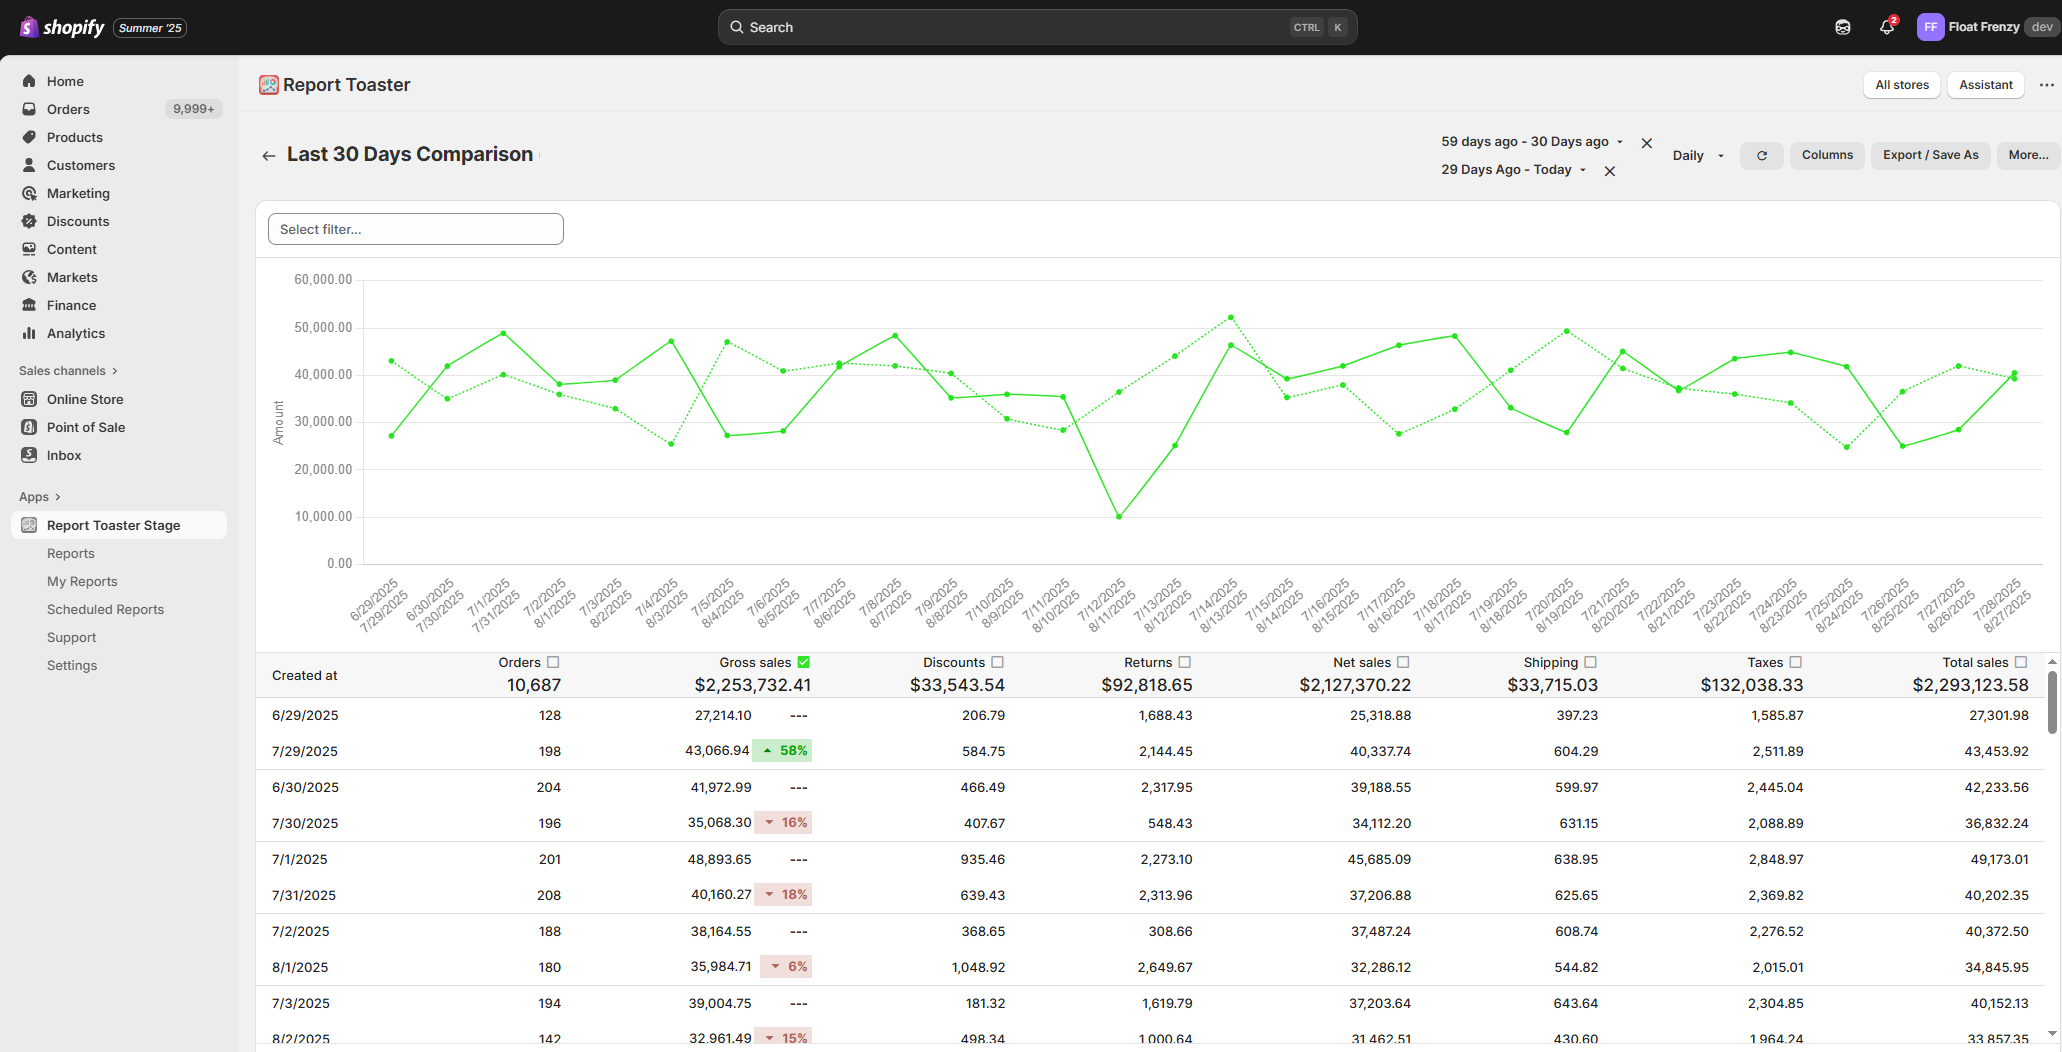Open Analytics in the sidebar
Screen dimensions: 2062x1052
[76, 333]
